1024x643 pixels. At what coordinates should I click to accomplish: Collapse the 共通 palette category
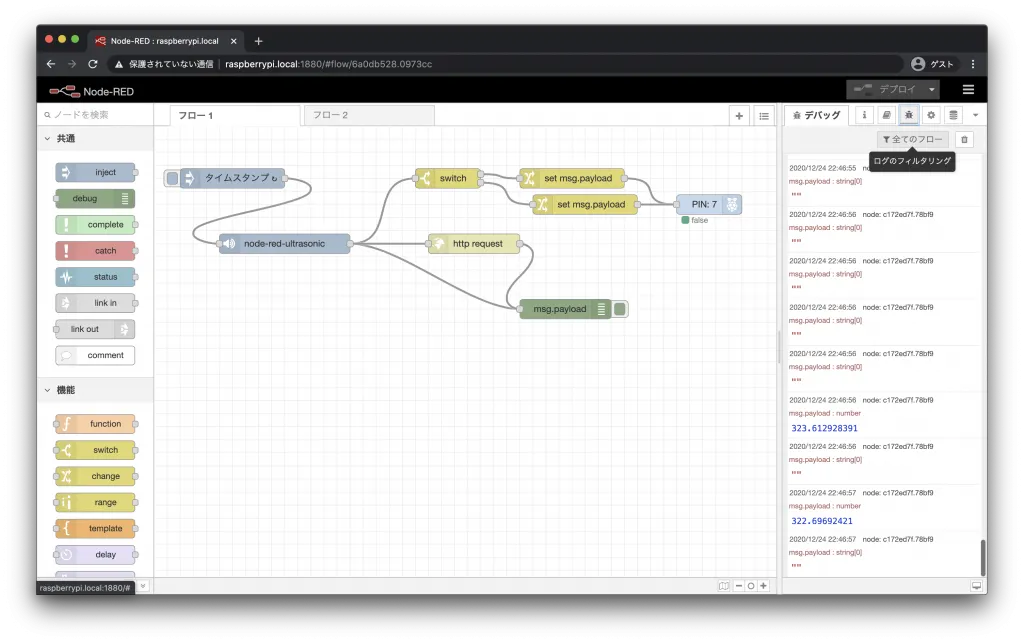point(47,139)
